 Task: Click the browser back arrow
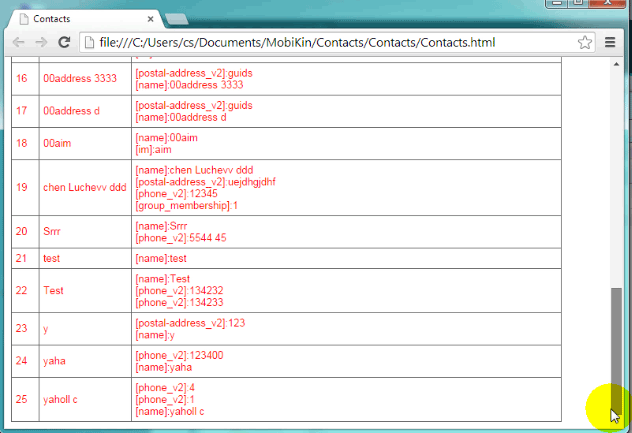coord(18,42)
